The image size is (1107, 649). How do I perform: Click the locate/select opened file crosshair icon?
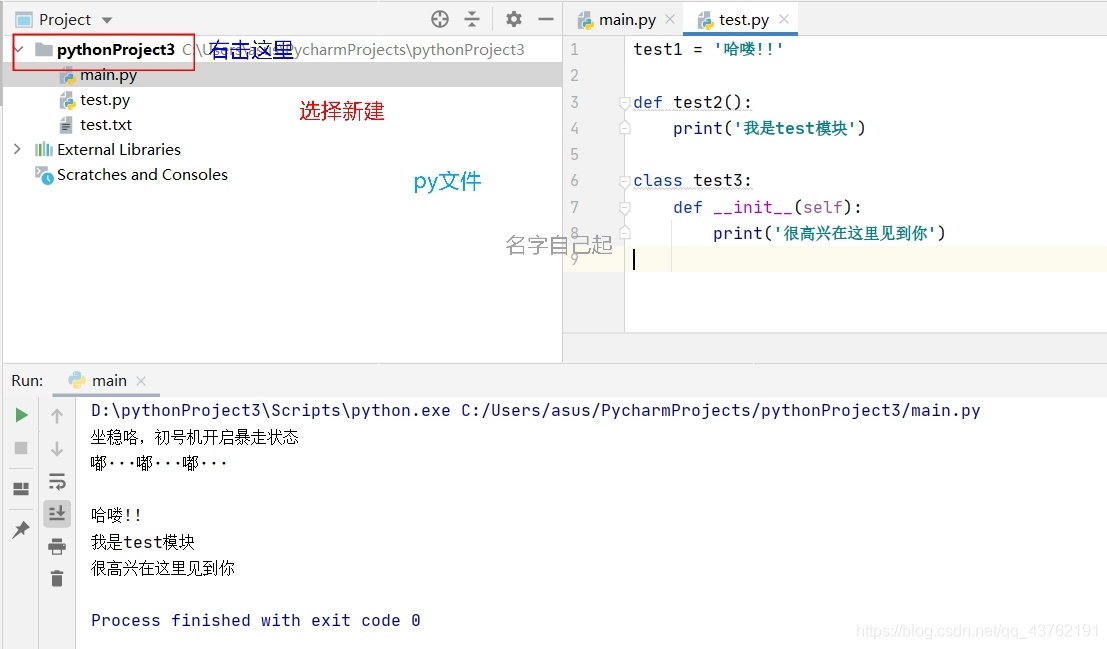click(440, 19)
